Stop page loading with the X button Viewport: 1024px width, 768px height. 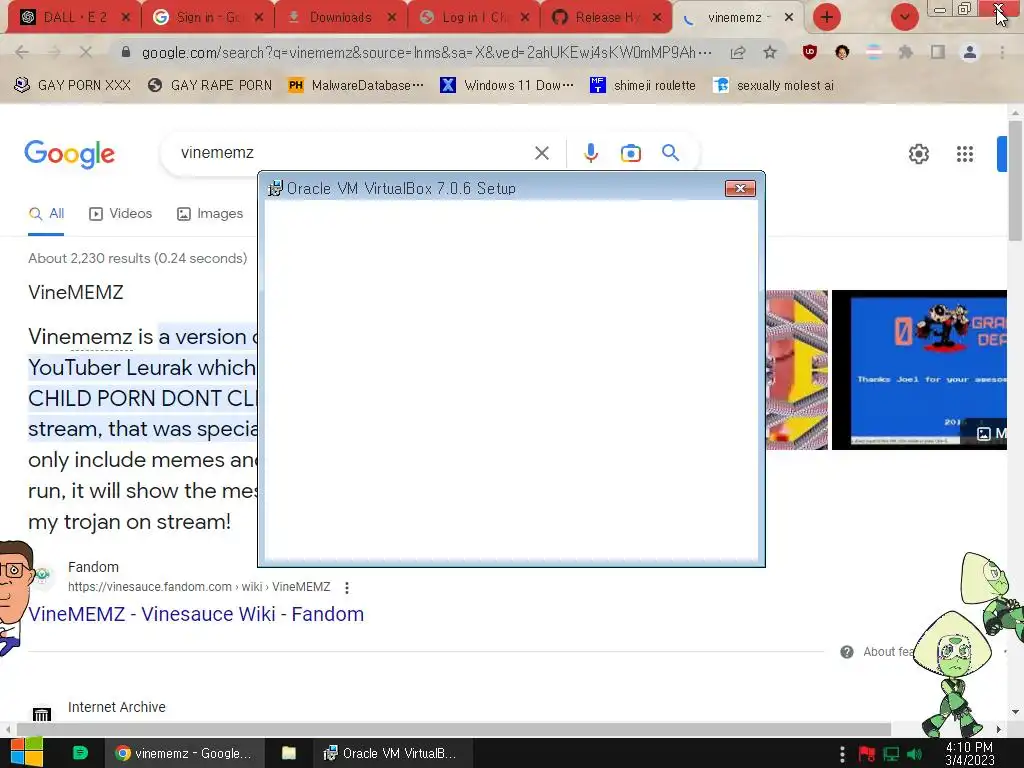86,52
